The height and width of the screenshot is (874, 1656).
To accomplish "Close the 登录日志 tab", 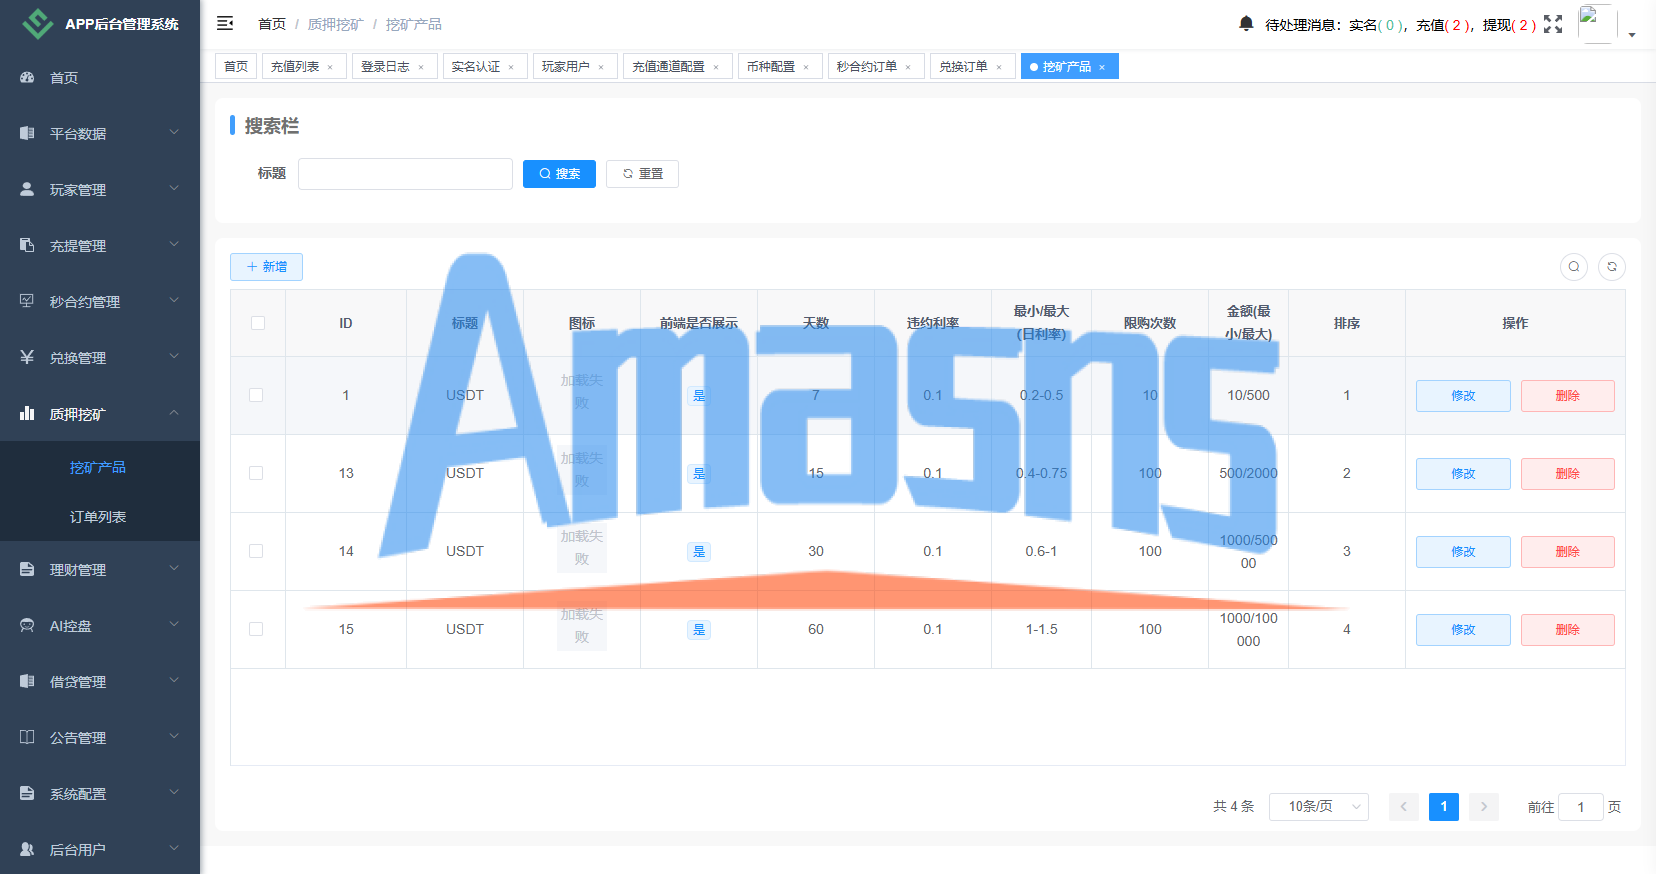I will coord(421,67).
